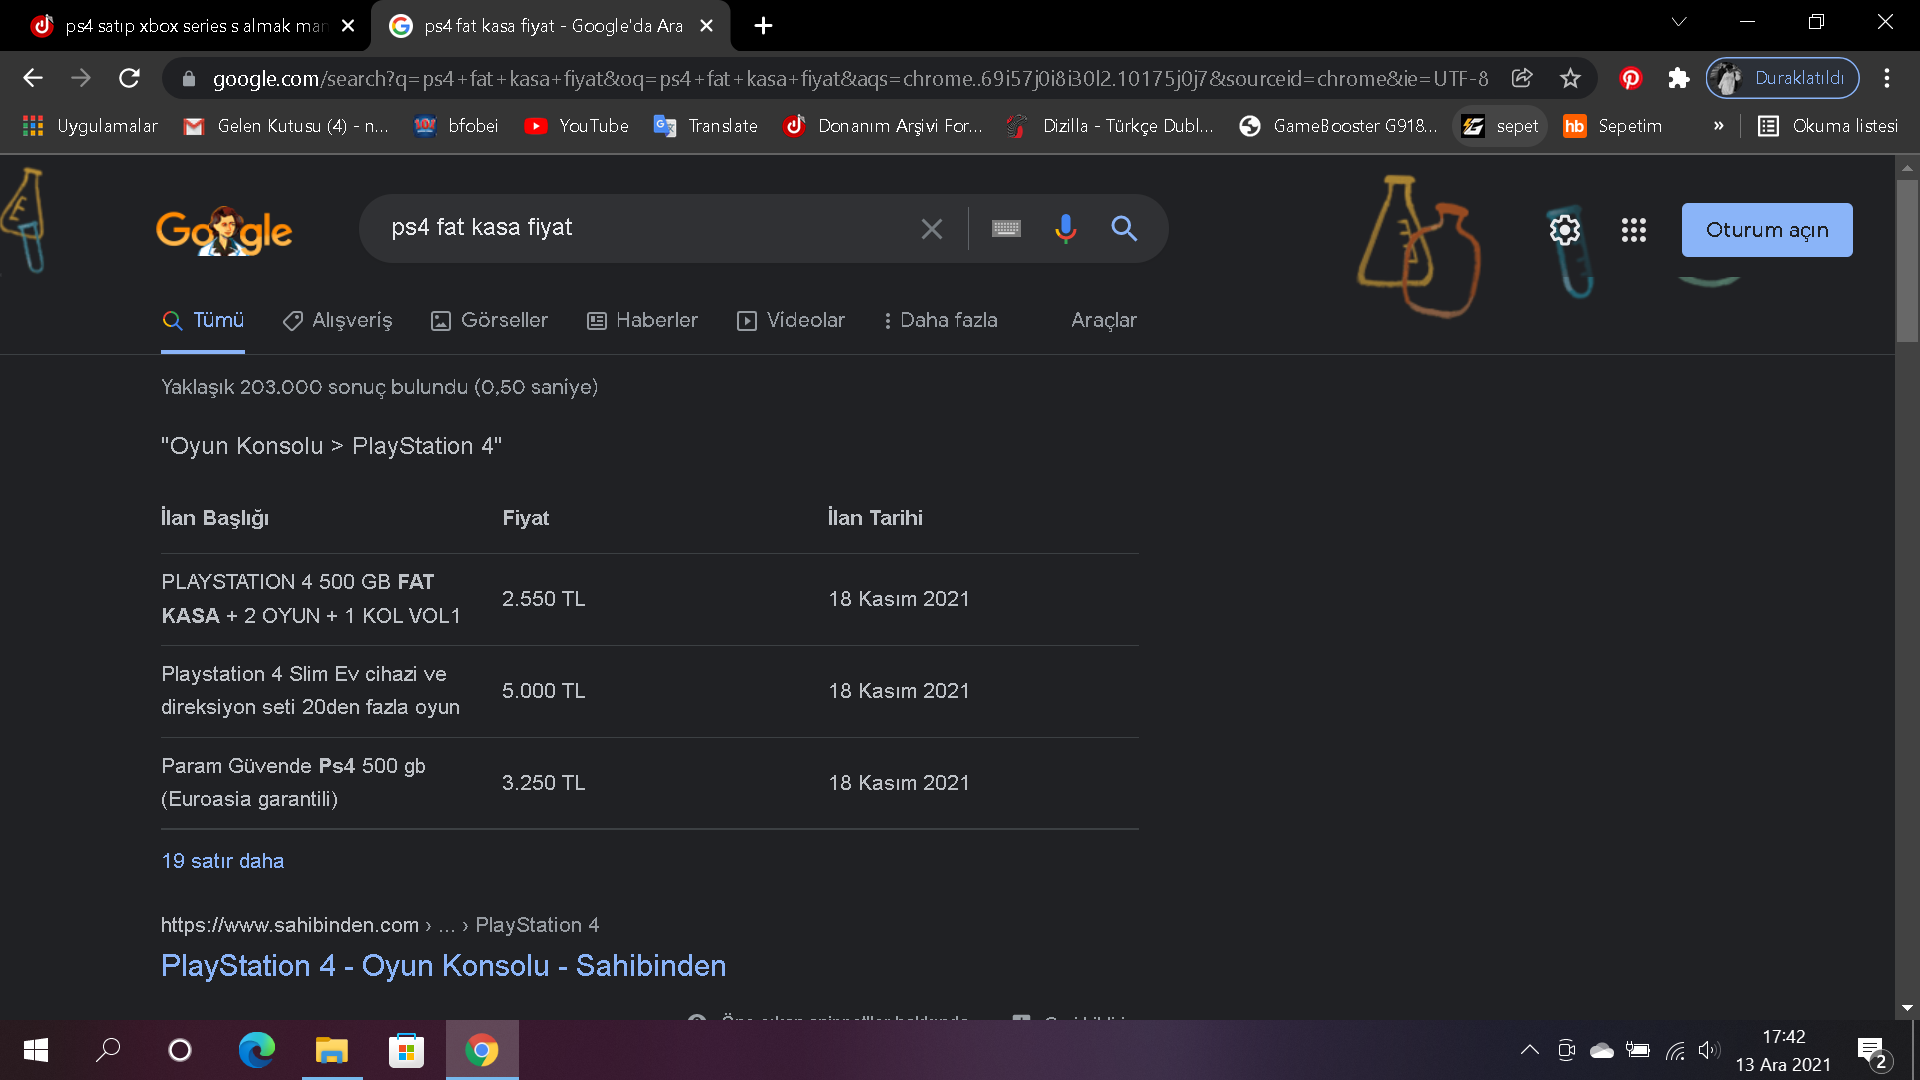Select the 5.000 TL price cell
Viewport: 1920px width, 1080px height.
tap(544, 691)
